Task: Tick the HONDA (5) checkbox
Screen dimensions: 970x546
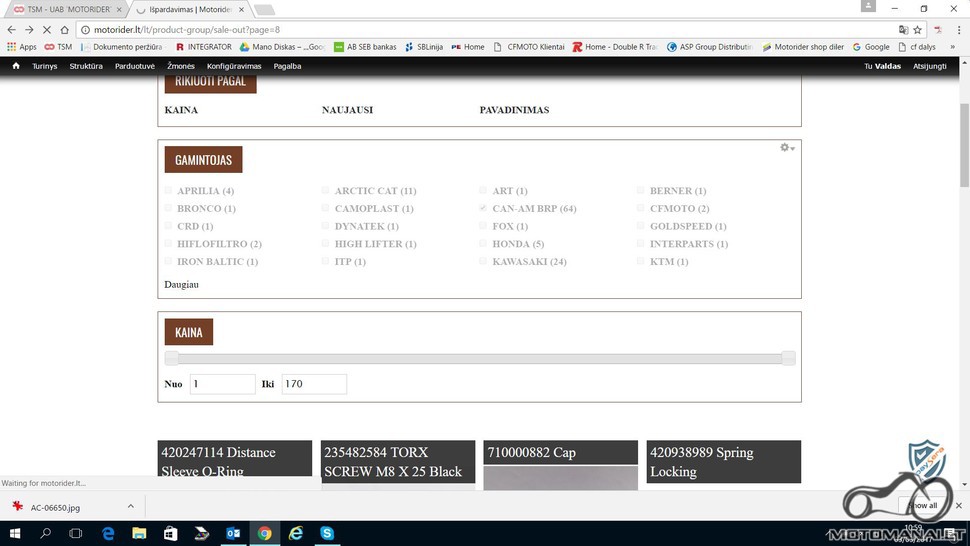Action: click(x=483, y=244)
